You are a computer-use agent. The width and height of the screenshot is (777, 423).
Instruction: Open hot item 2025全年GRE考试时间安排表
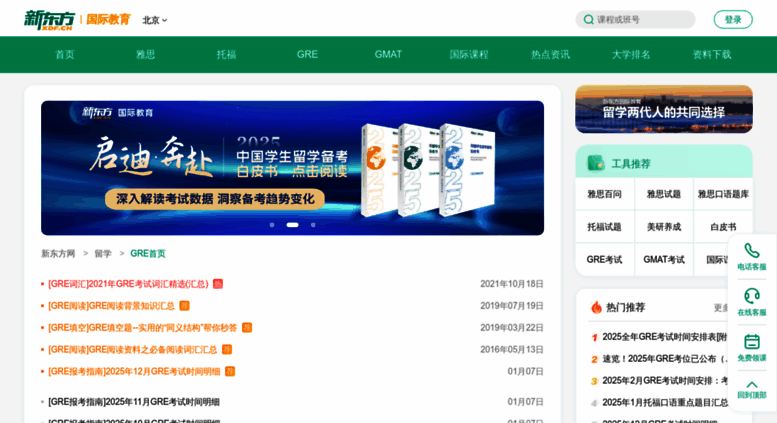click(x=665, y=337)
